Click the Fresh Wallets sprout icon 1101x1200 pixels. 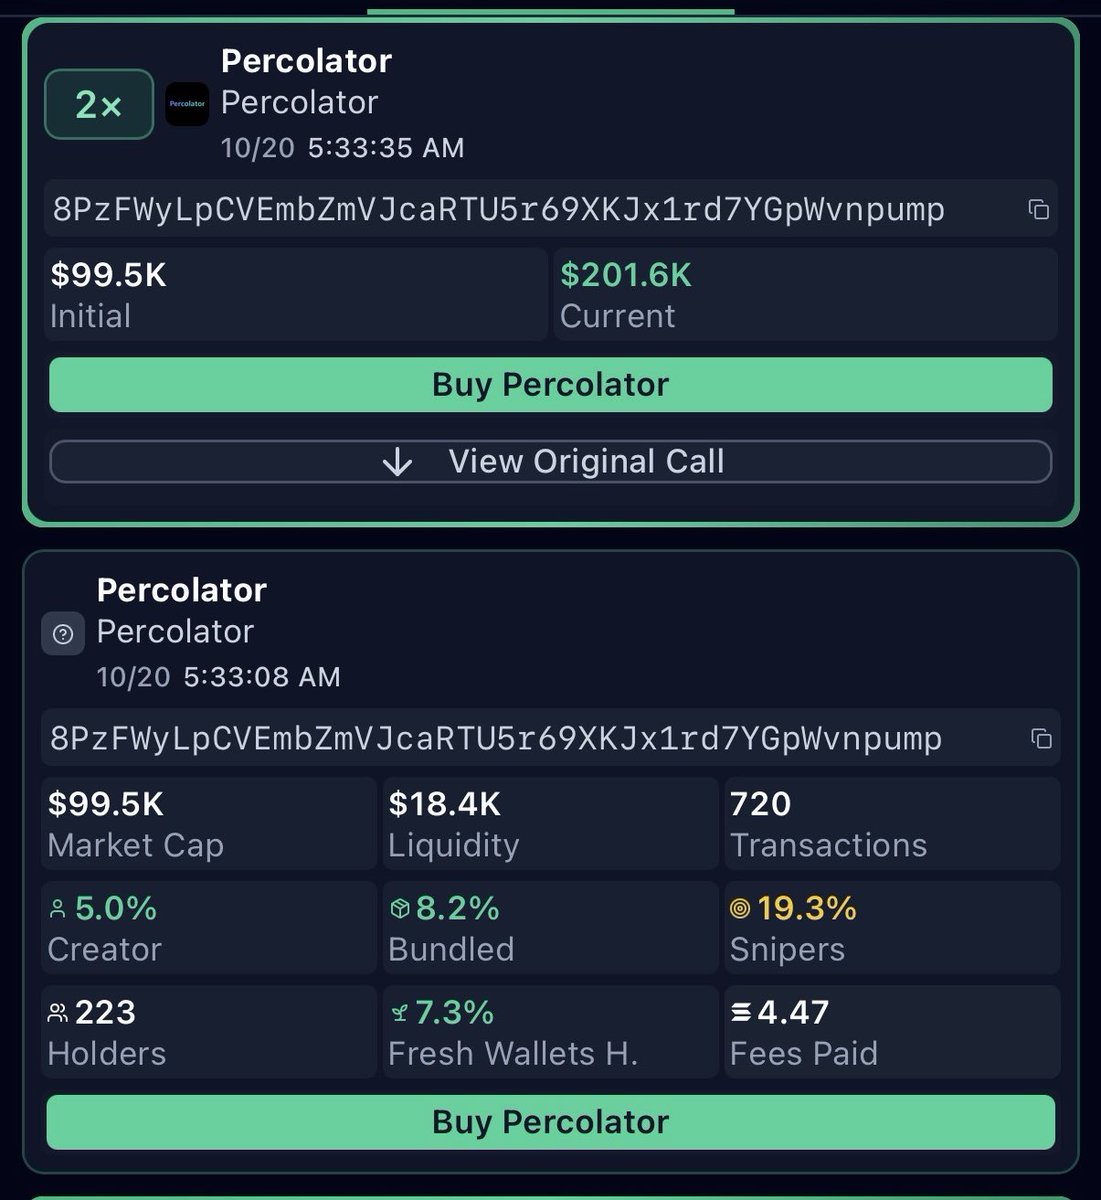[399, 1013]
